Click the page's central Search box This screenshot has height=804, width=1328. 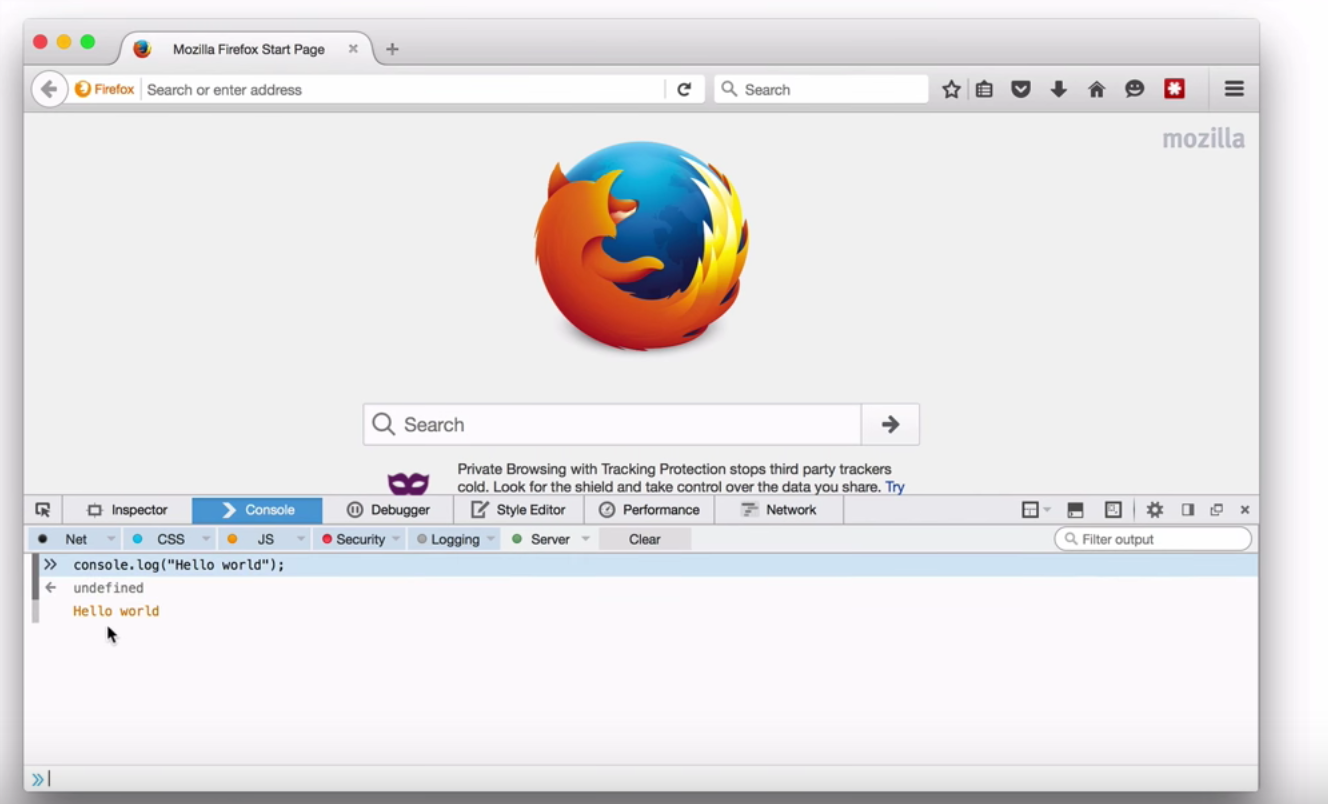(612, 425)
